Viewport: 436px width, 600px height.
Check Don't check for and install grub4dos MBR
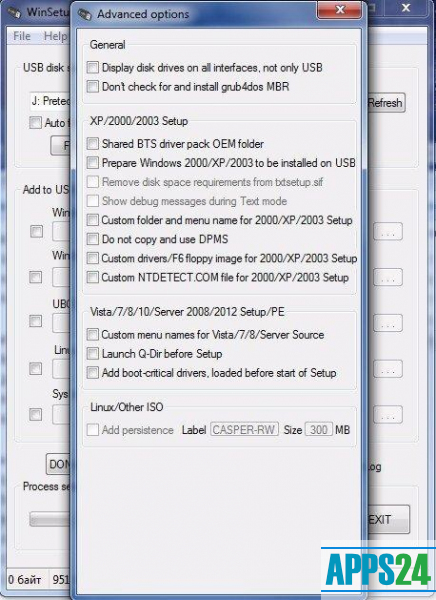93,87
